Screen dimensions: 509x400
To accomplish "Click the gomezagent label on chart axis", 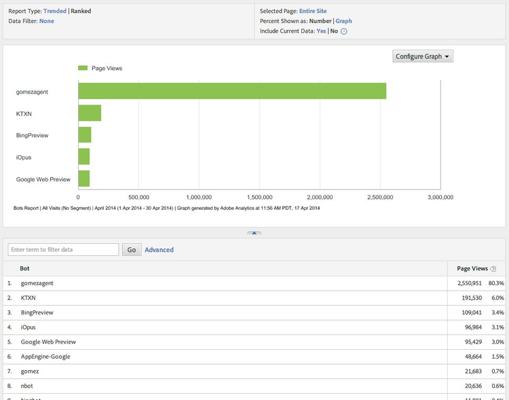I will click(x=32, y=92).
